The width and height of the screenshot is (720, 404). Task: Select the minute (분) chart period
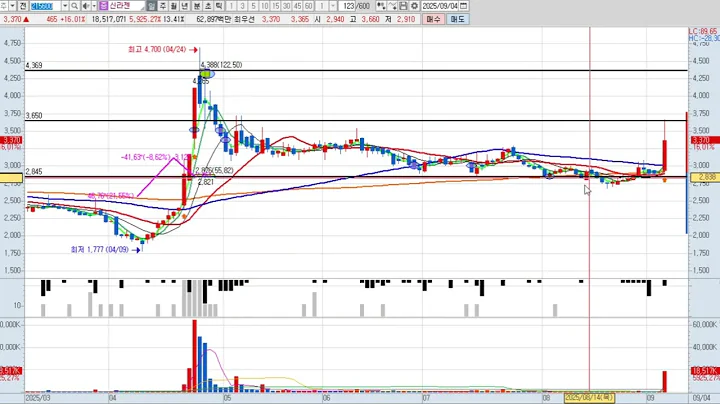point(197,6)
